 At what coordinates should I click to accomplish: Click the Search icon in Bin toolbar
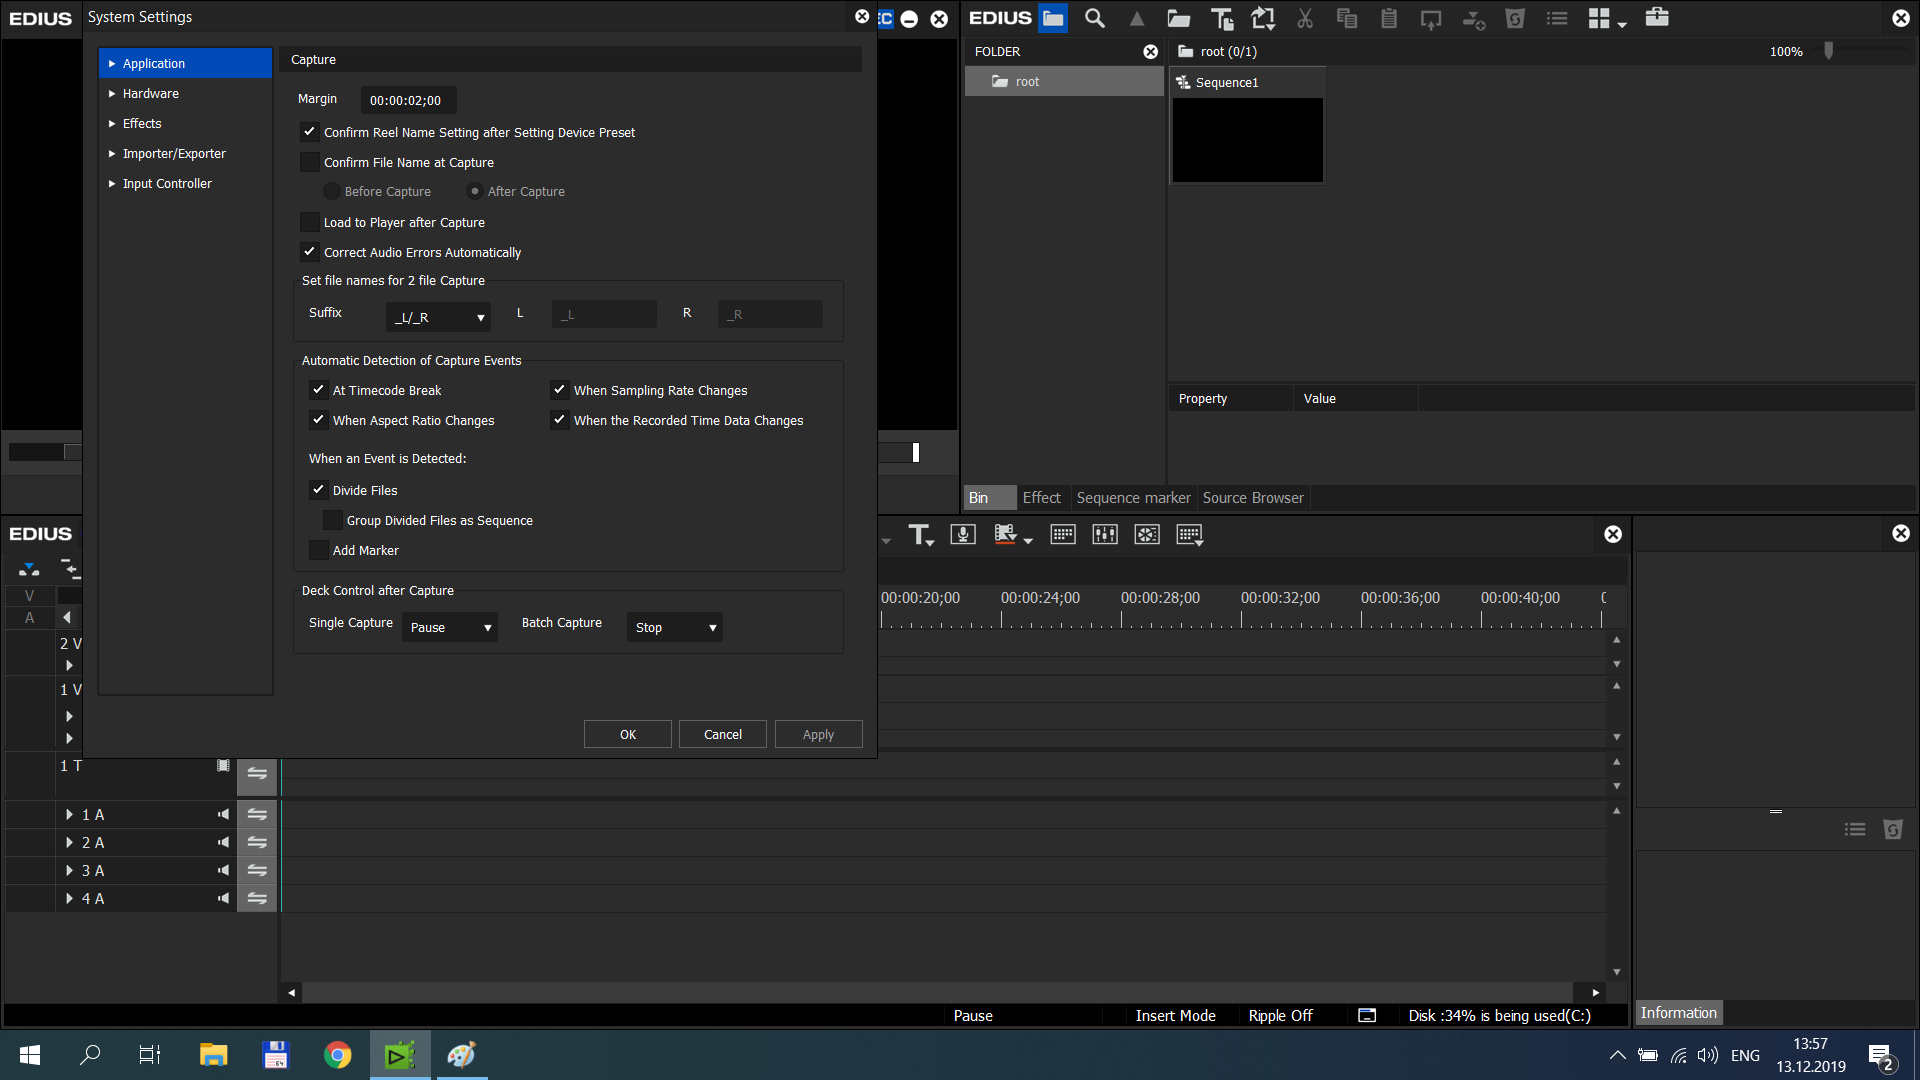coord(1095,18)
